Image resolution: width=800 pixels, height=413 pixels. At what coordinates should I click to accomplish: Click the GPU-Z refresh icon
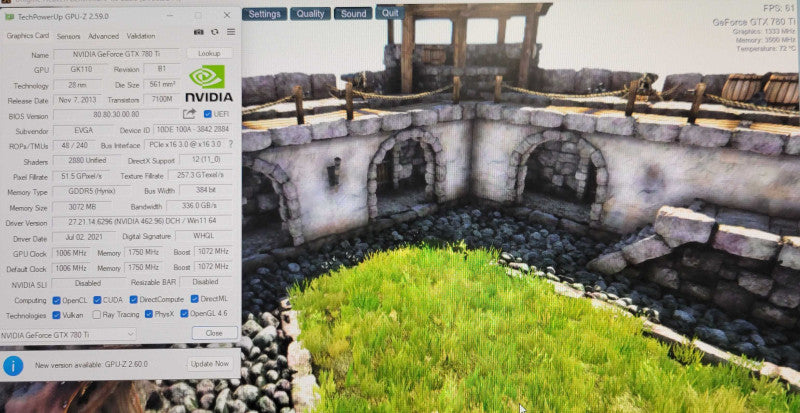[x=215, y=32]
